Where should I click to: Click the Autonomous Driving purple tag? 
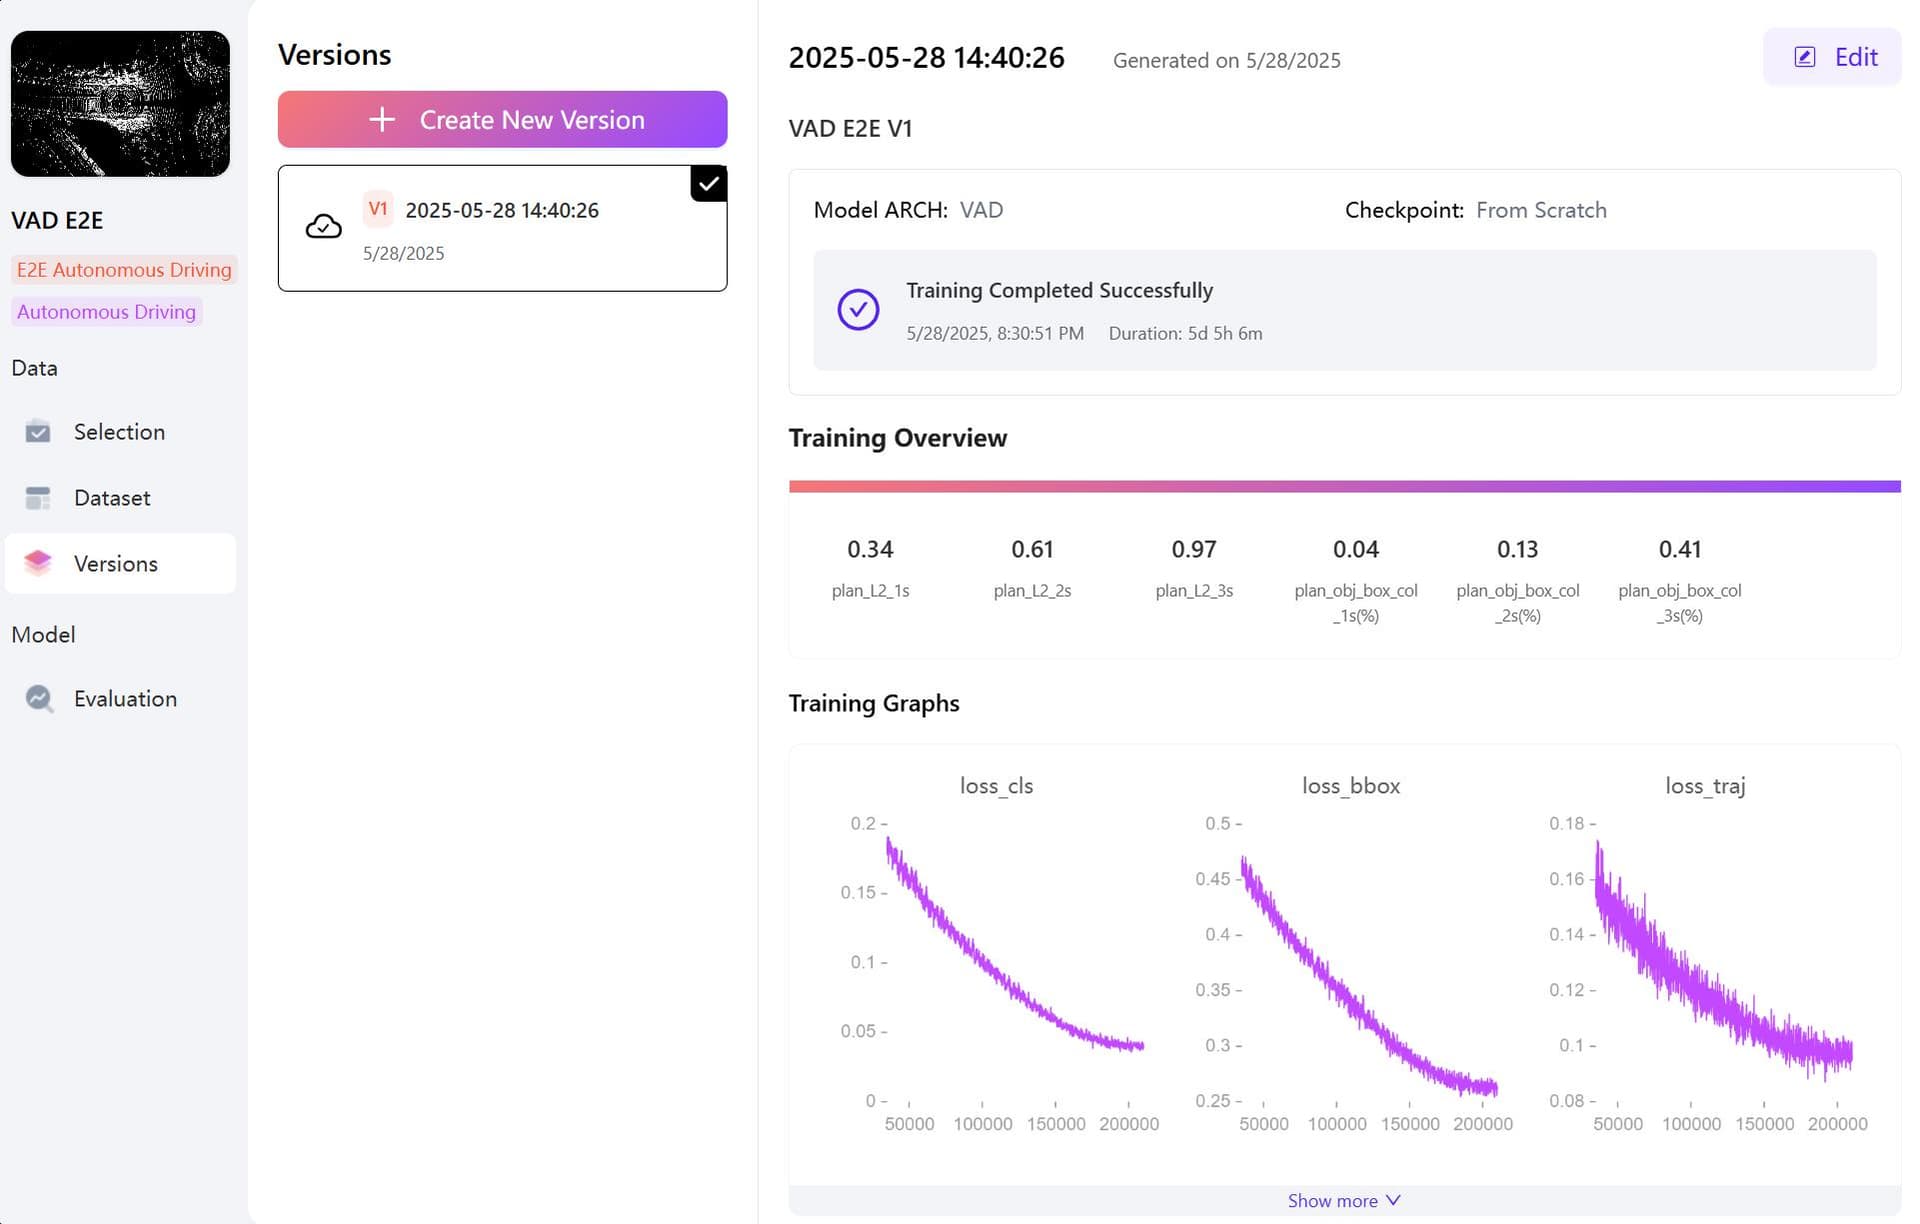[x=106, y=312]
